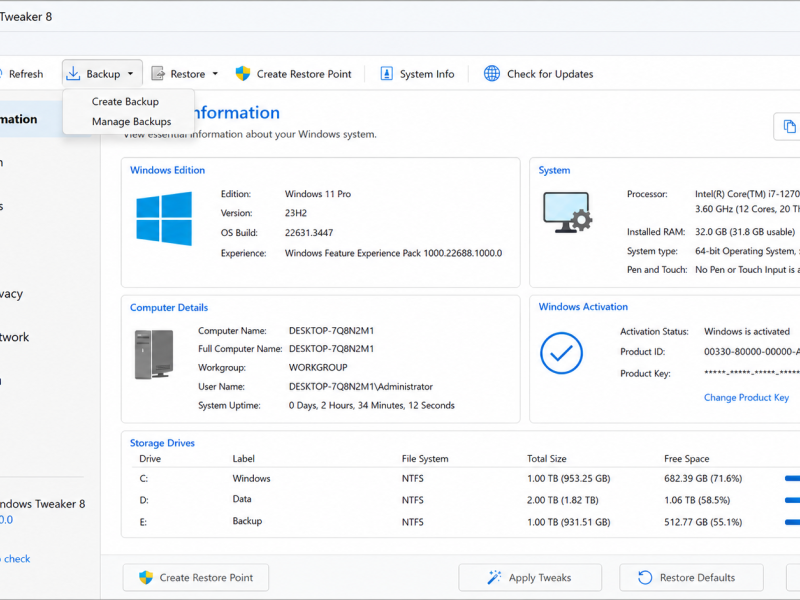
Task: Click Refresh in the toolbar
Action: click(26, 74)
